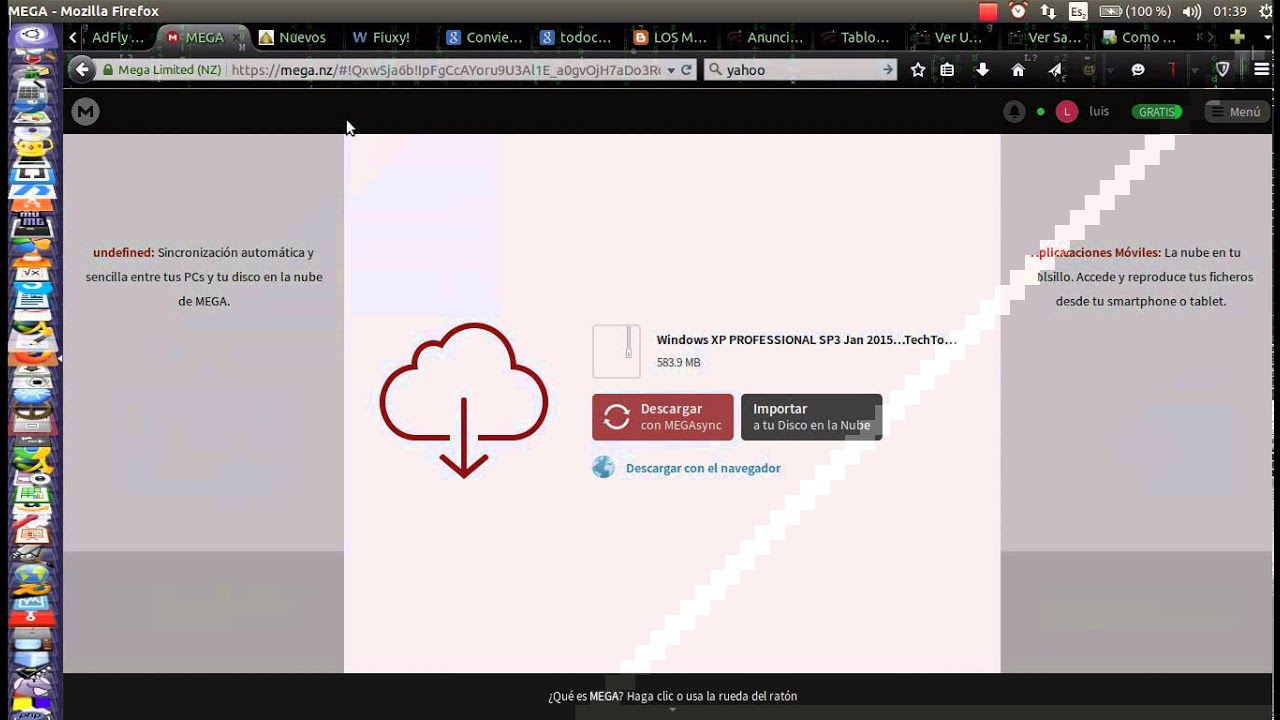Click Descargar con el navegador link

click(x=703, y=468)
